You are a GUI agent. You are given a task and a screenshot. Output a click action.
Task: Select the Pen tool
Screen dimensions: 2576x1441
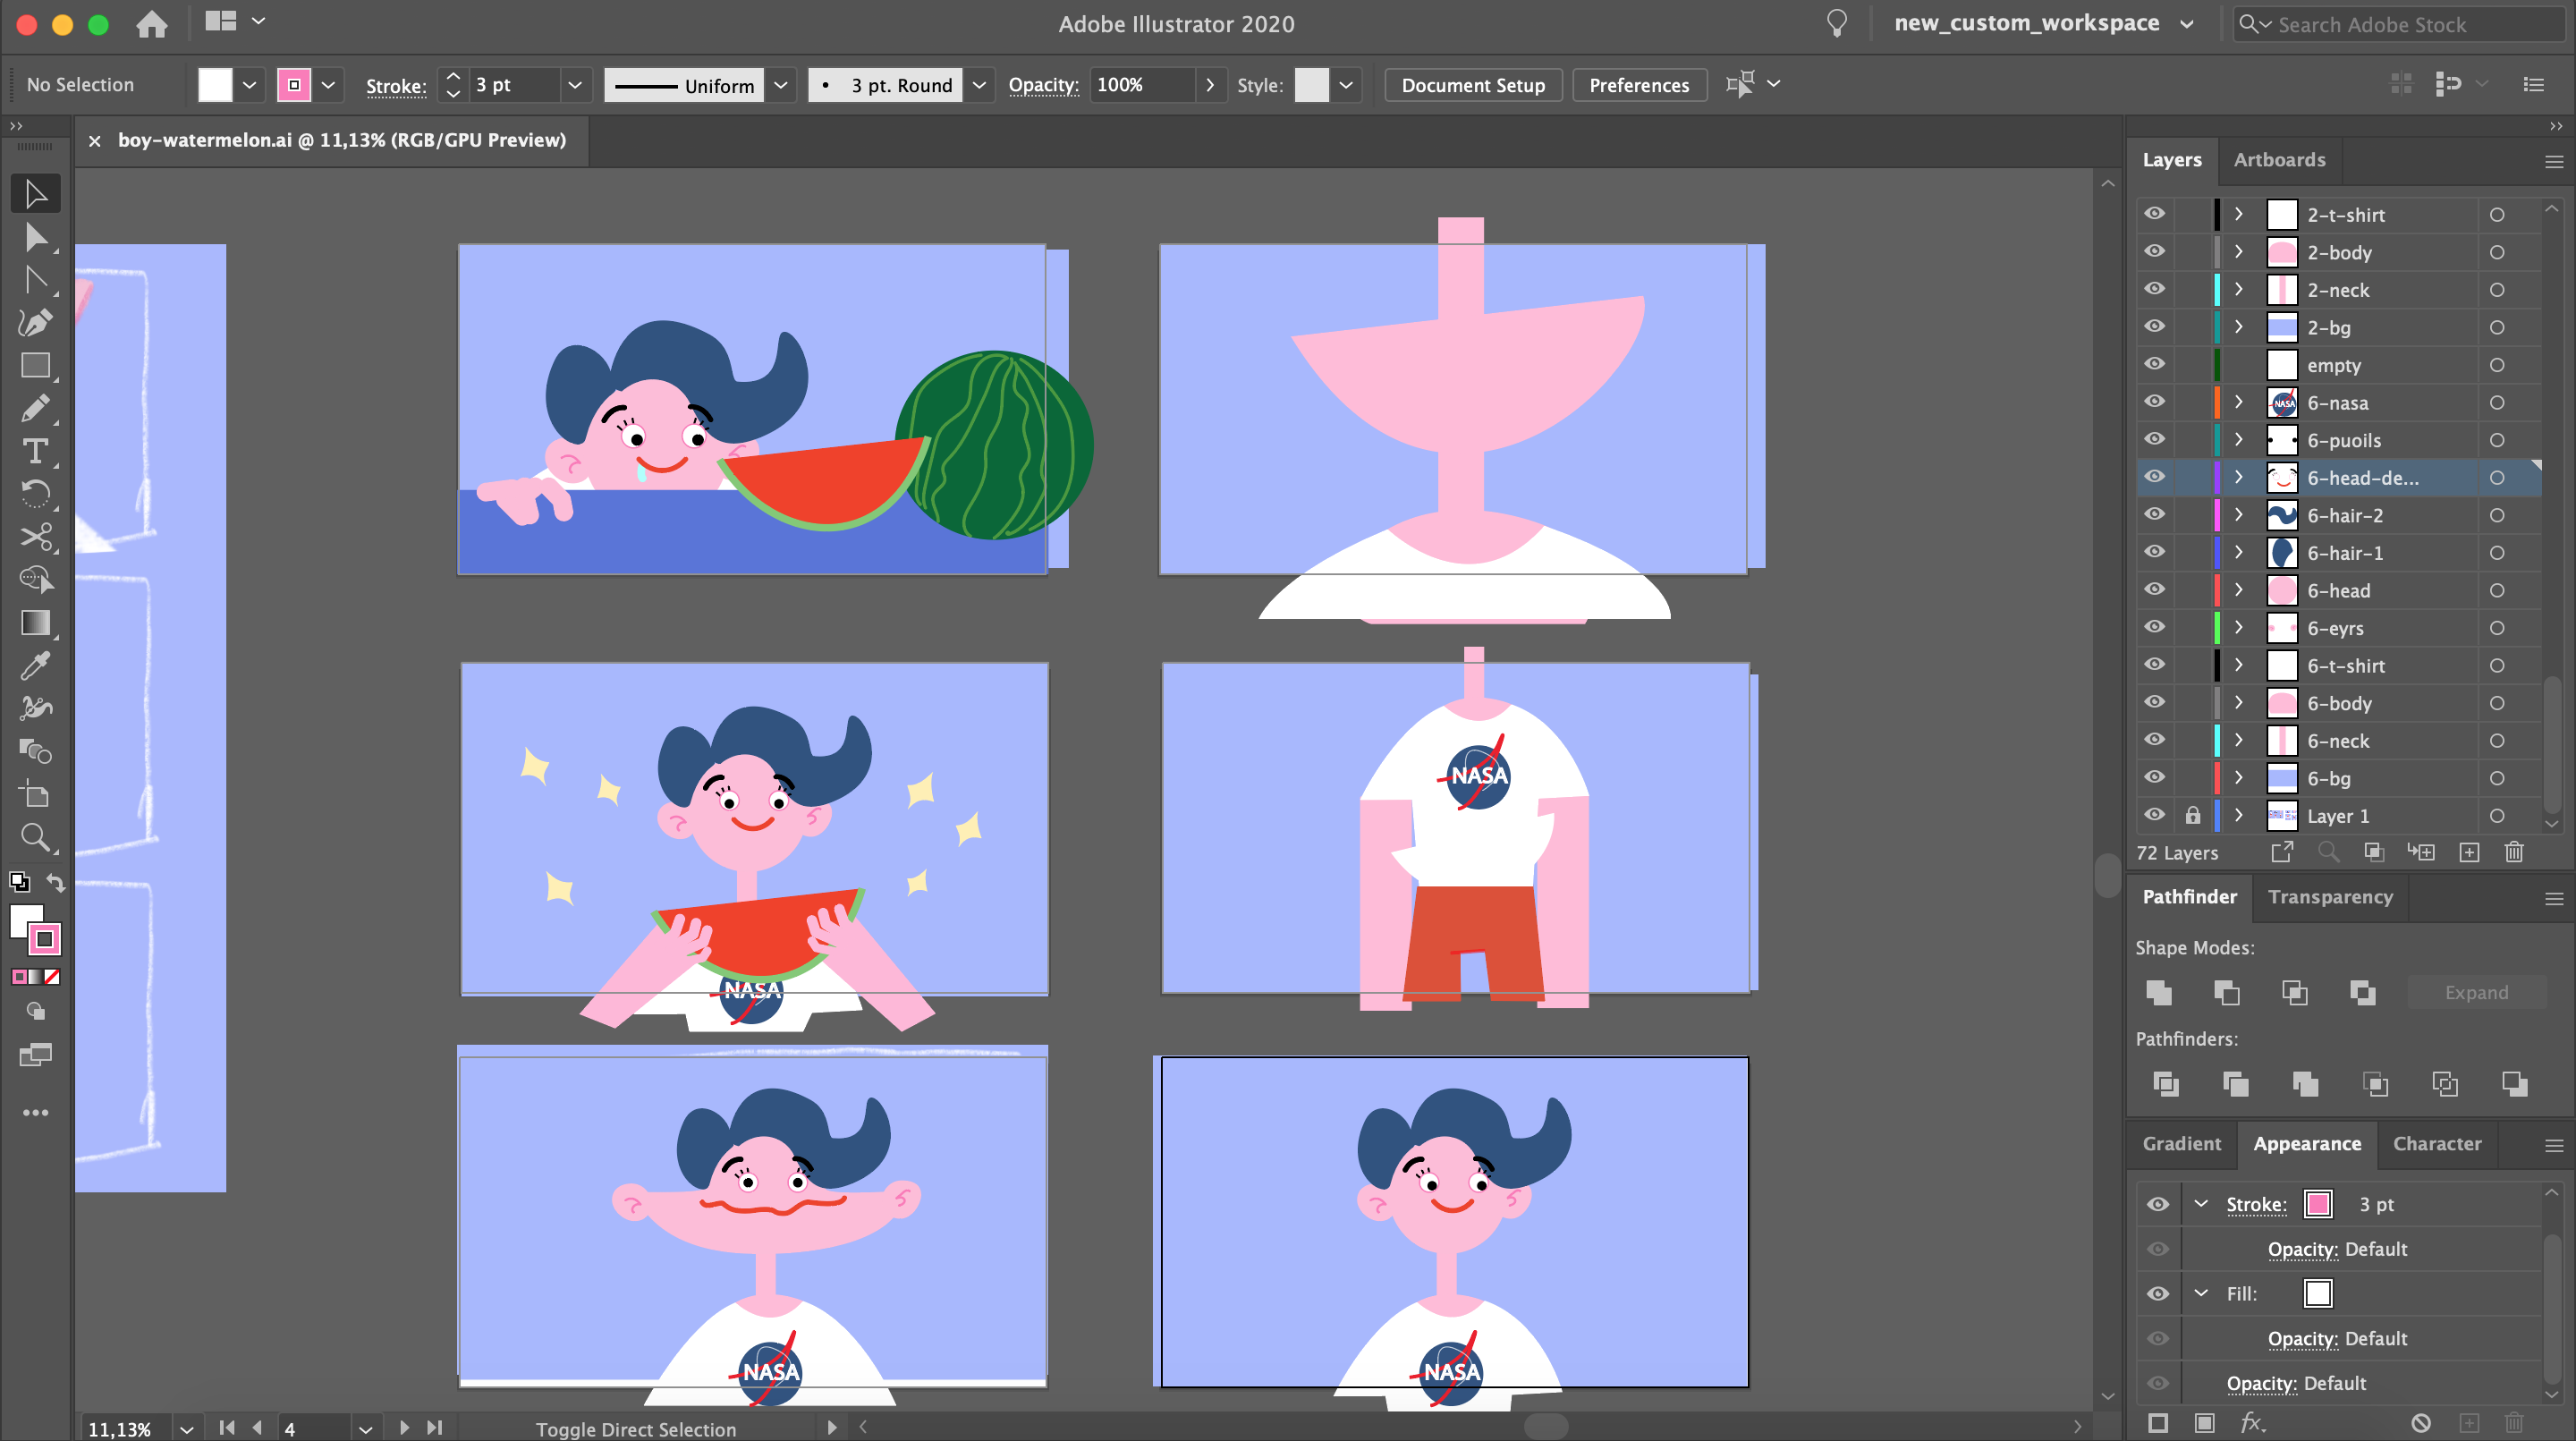[x=35, y=322]
